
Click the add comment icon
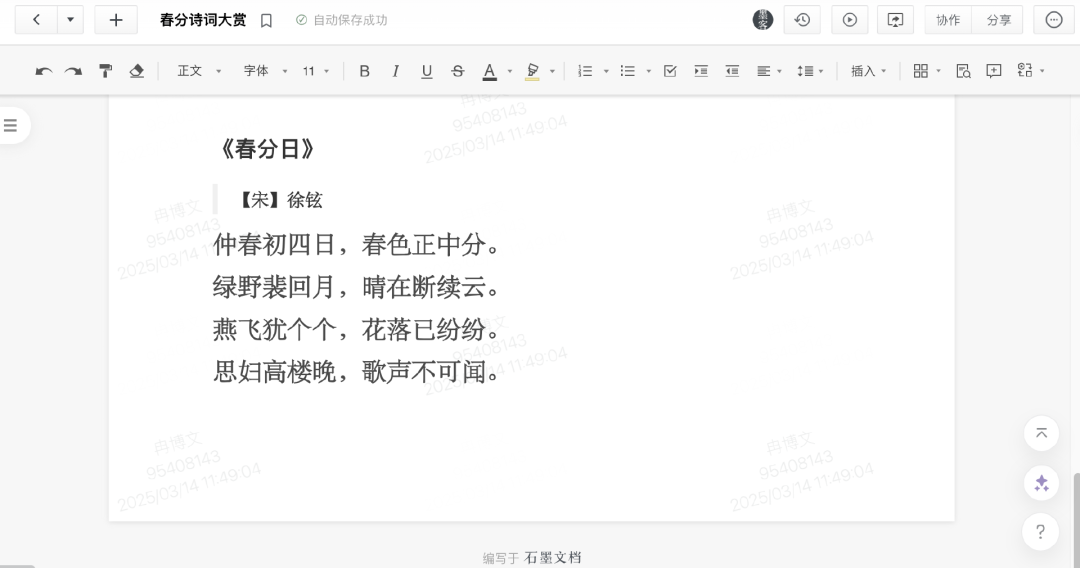point(993,71)
